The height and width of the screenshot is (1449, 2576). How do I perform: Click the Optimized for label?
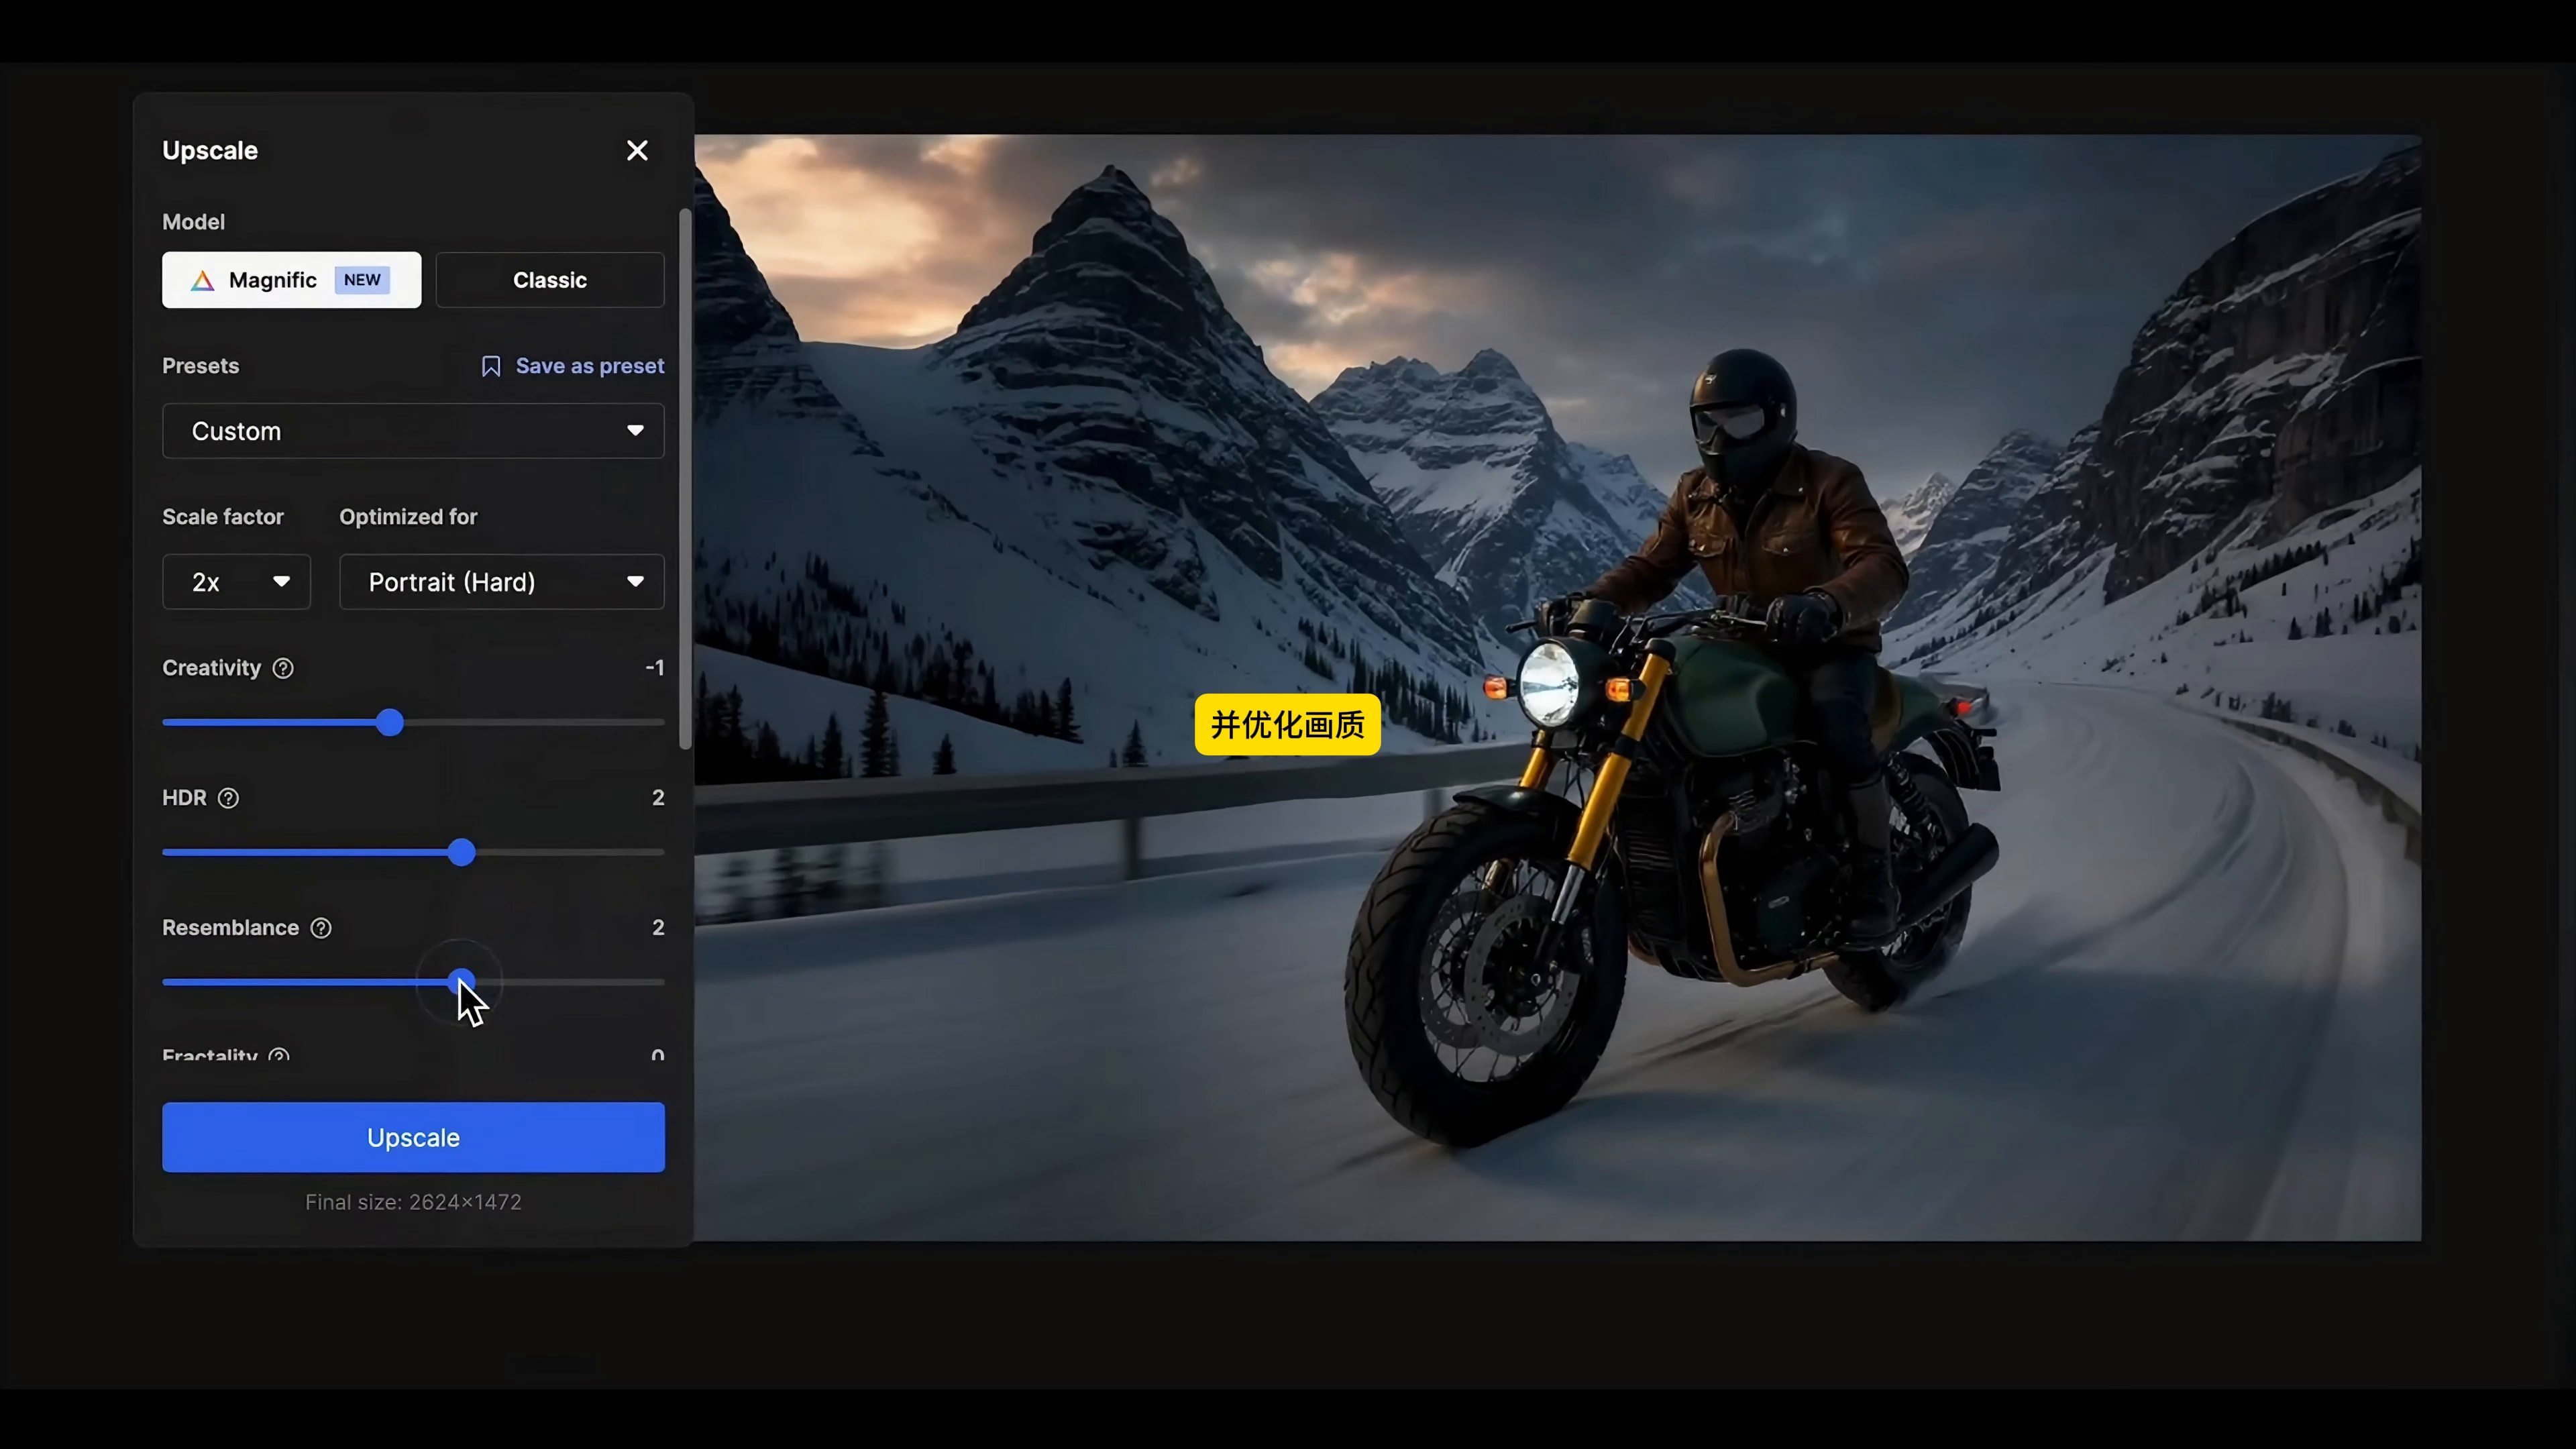tap(408, 517)
